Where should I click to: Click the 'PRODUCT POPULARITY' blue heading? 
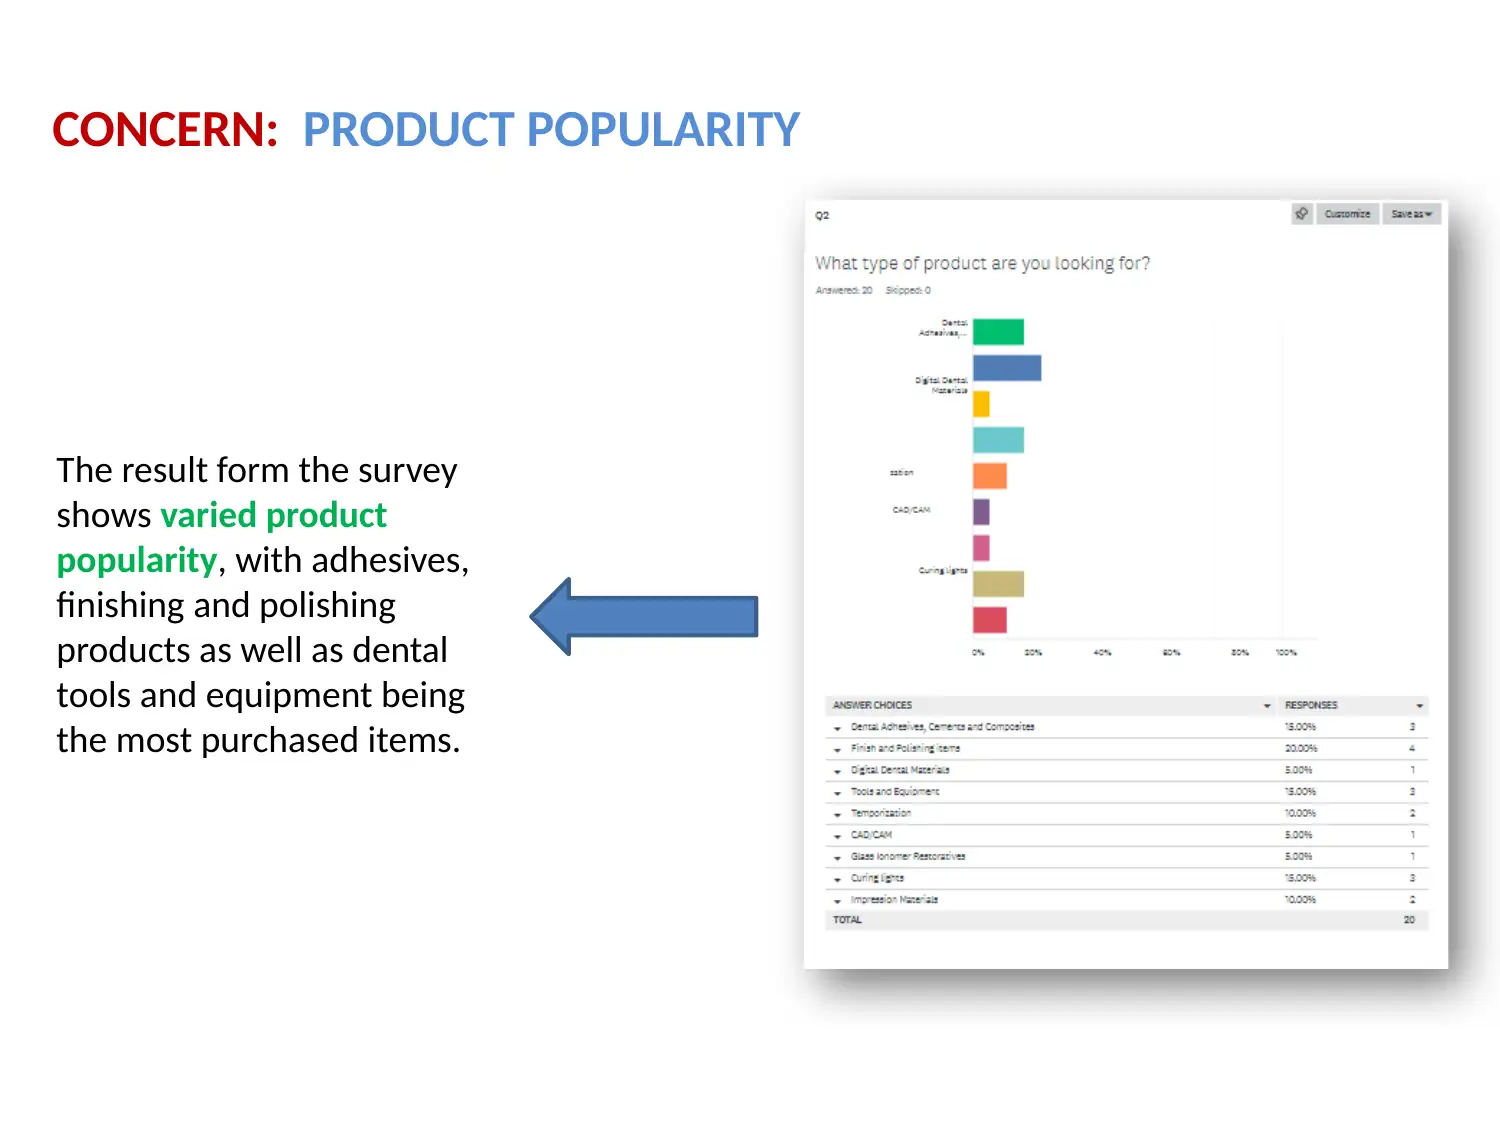551,130
